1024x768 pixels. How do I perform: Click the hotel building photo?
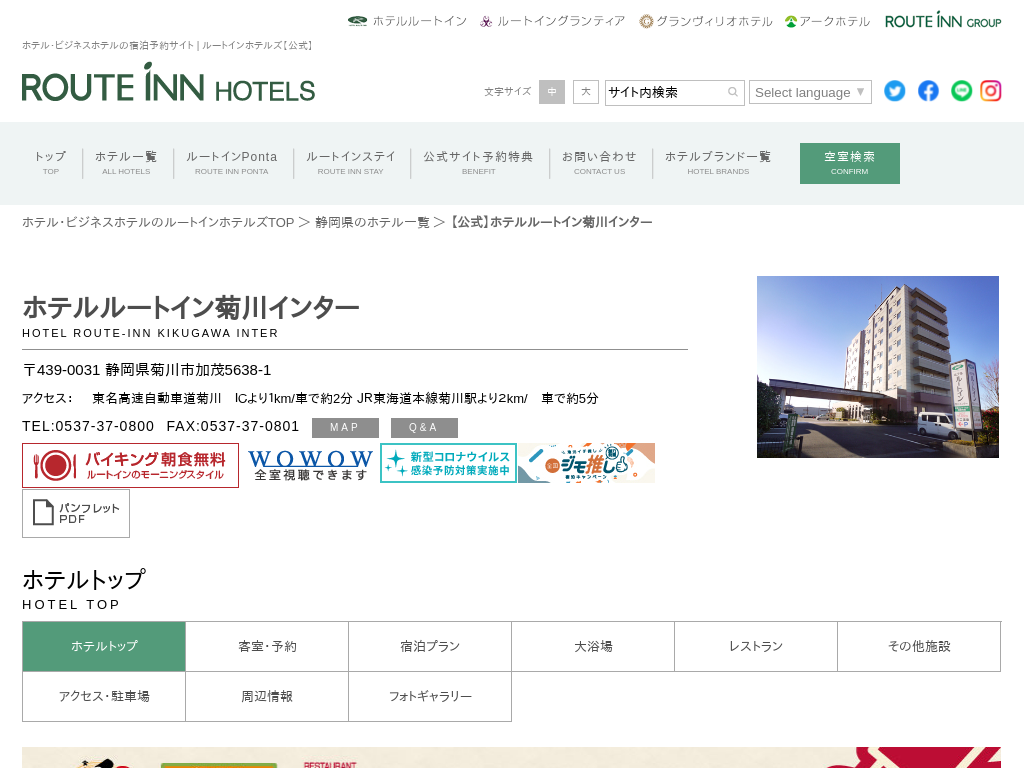[878, 367]
